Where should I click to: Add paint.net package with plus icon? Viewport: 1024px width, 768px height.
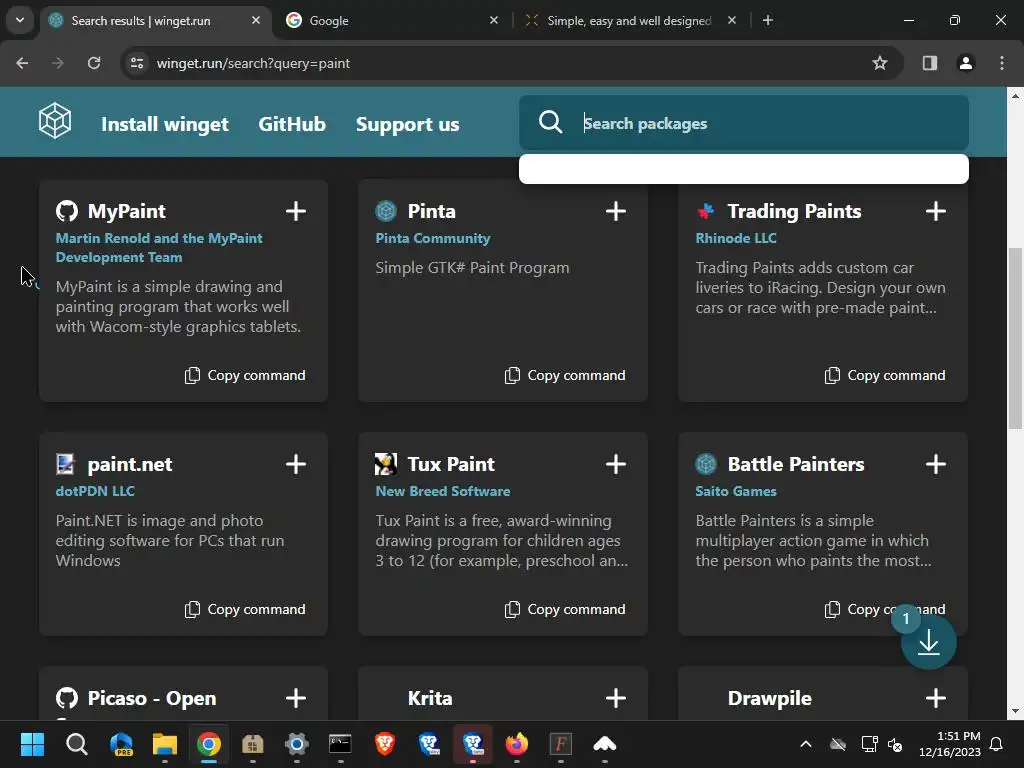296,464
